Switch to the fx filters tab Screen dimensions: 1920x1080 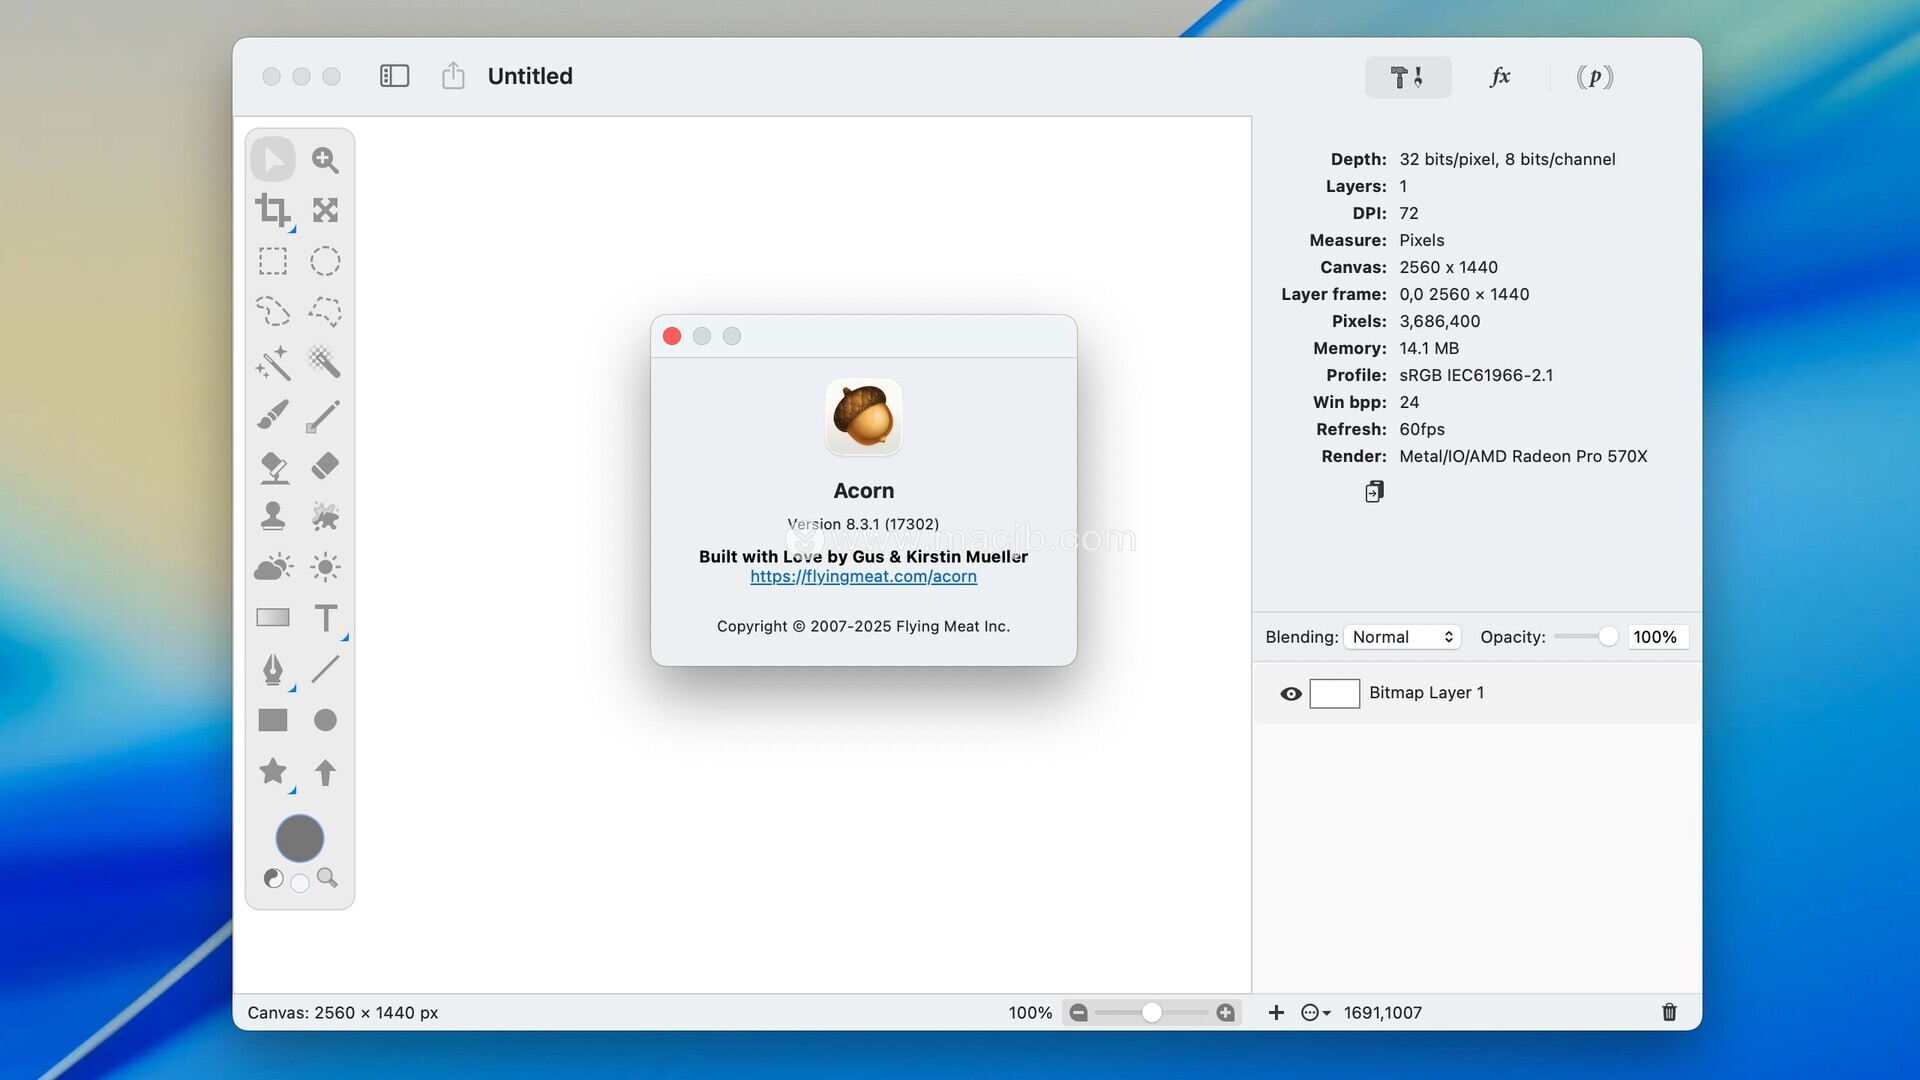click(1499, 77)
